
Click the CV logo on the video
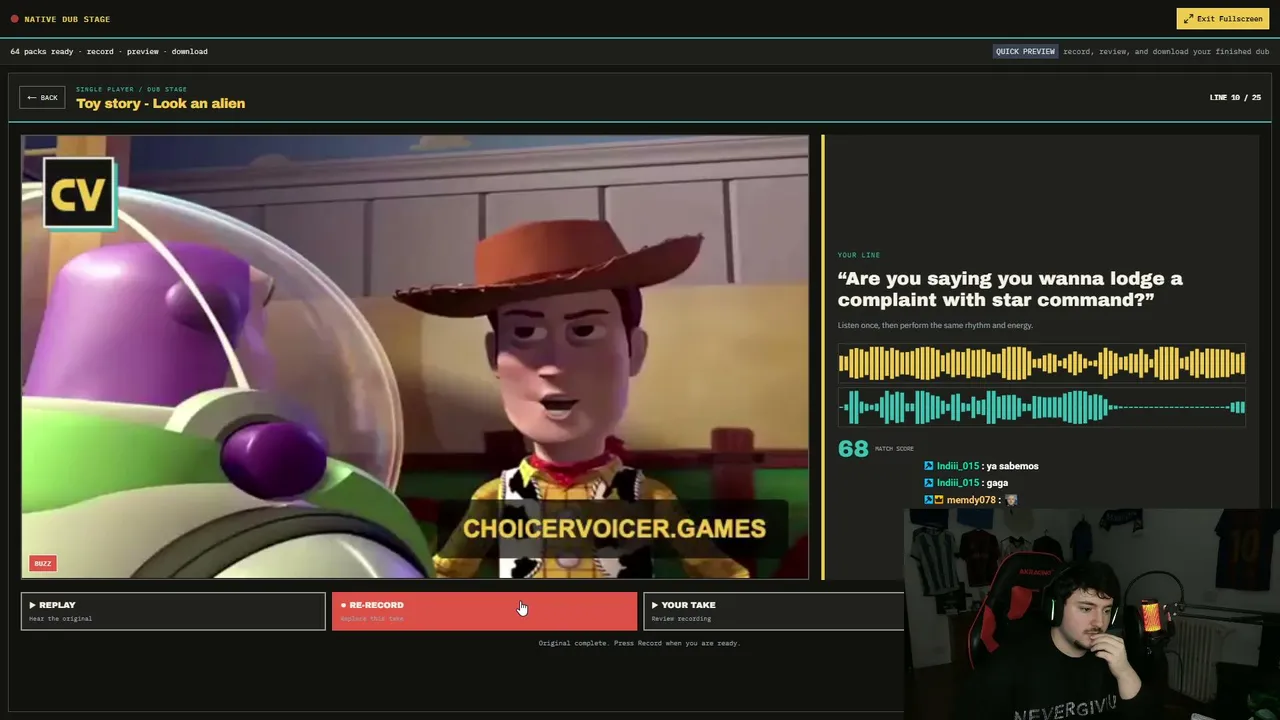tap(79, 194)
